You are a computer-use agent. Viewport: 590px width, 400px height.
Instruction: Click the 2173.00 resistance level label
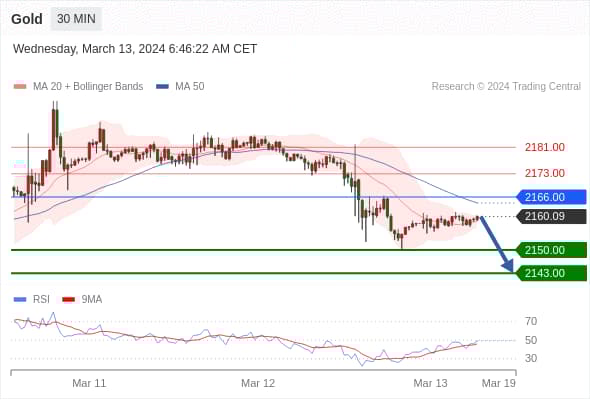tap(544, 173)
